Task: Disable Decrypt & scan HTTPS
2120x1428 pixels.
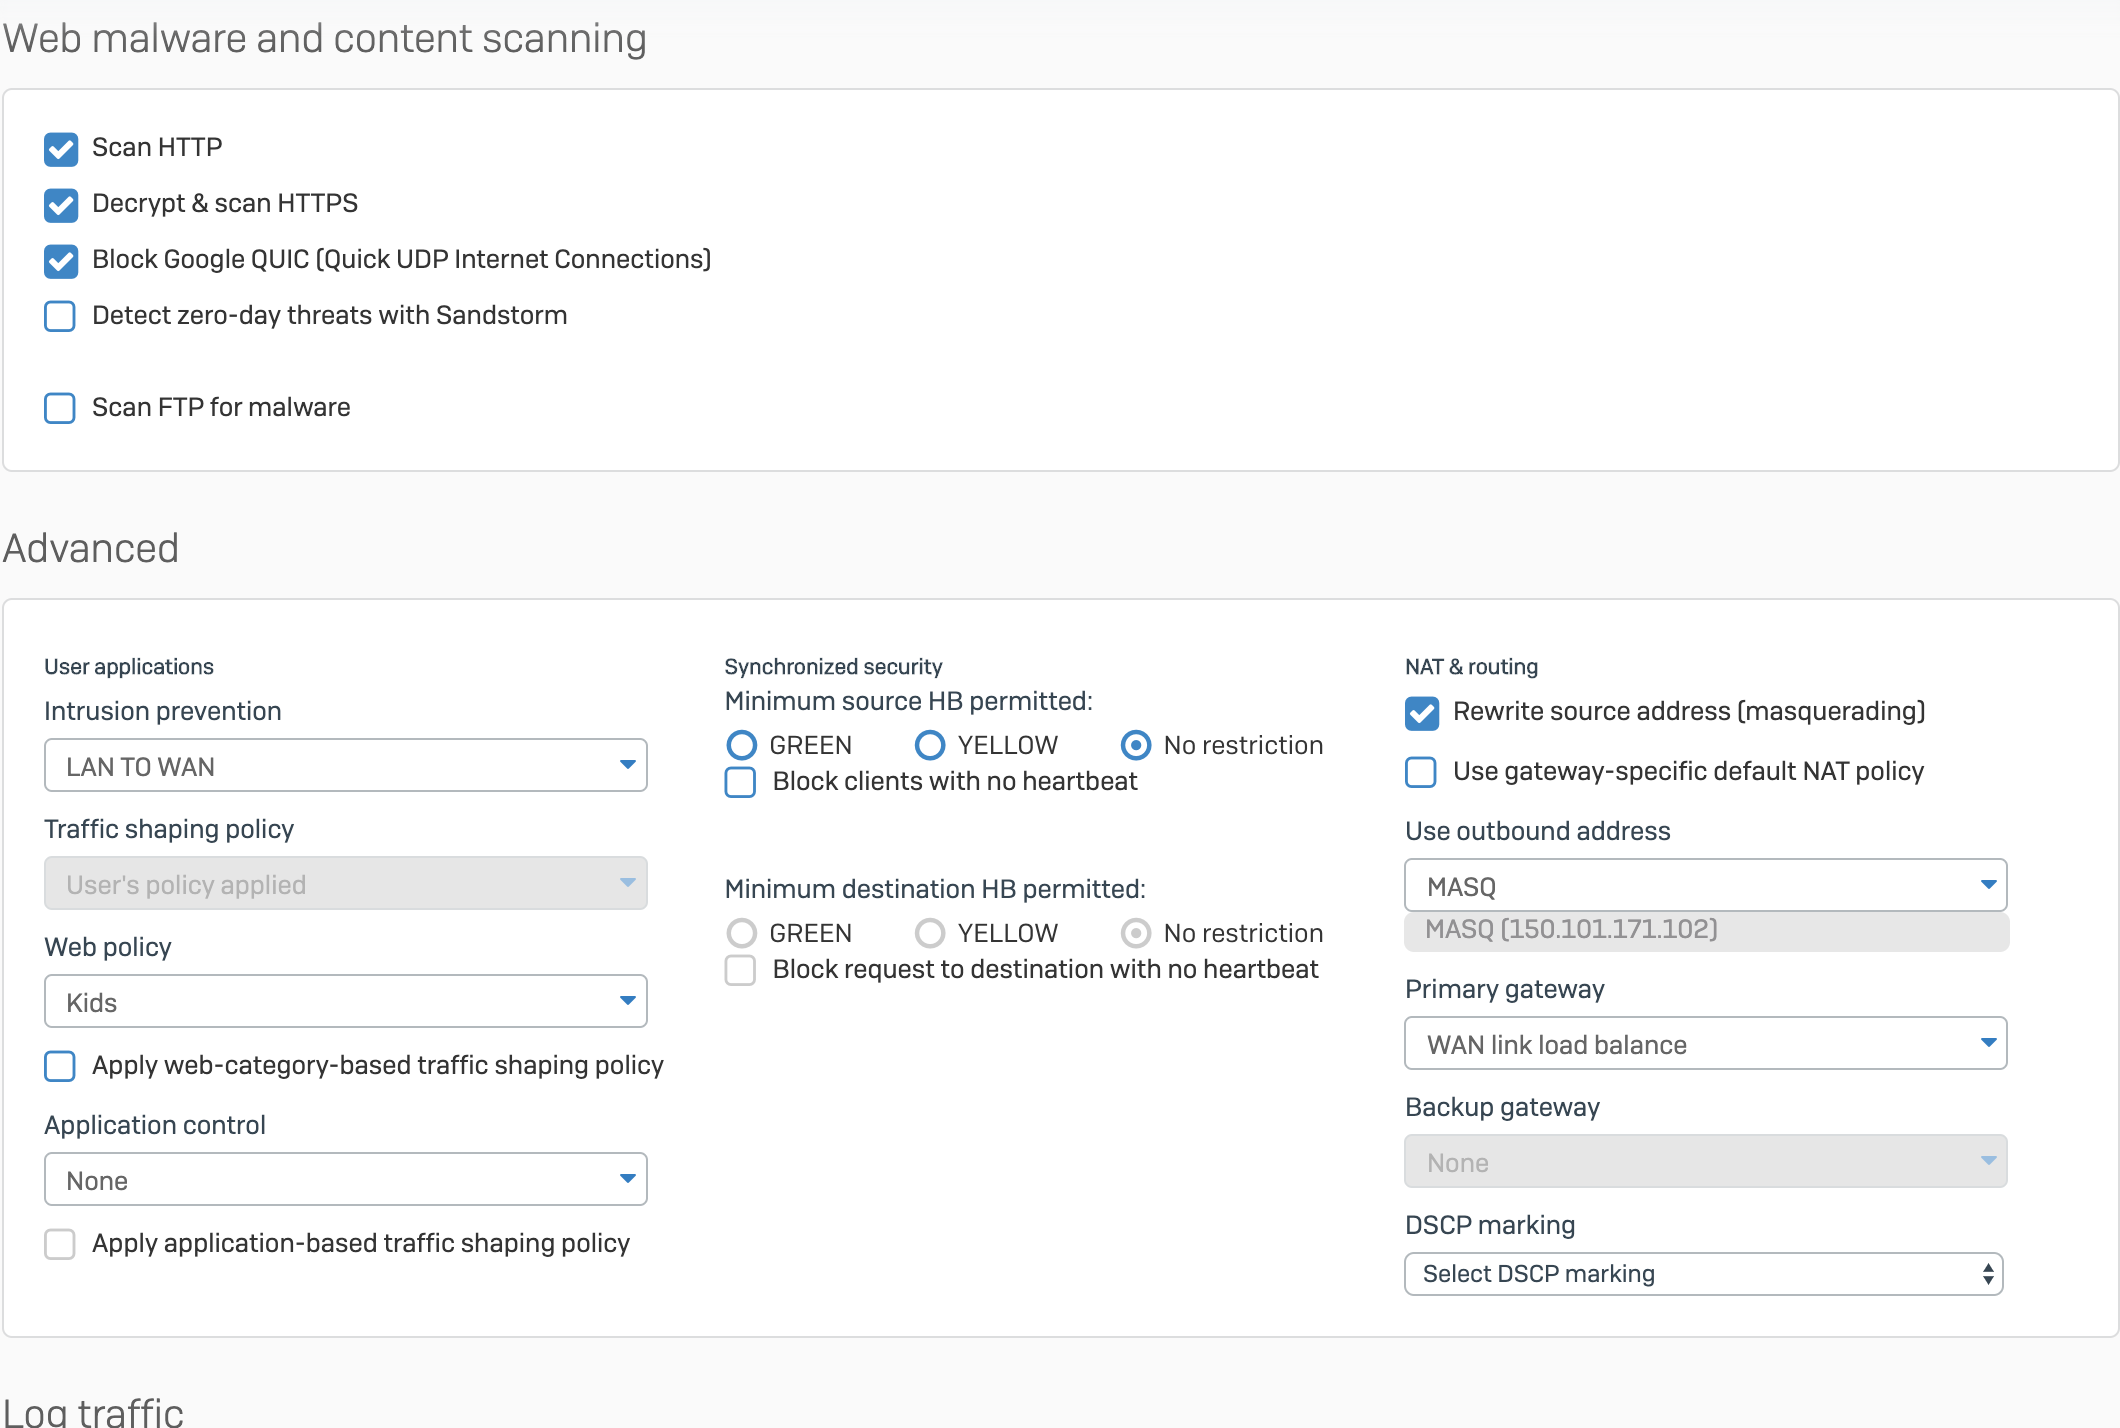Action: [61, 205]
